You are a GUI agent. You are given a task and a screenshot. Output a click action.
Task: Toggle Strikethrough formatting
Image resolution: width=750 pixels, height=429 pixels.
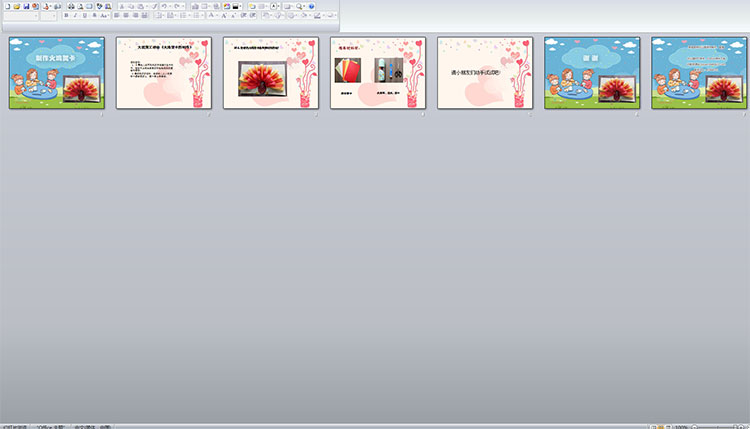pos(94,16)
